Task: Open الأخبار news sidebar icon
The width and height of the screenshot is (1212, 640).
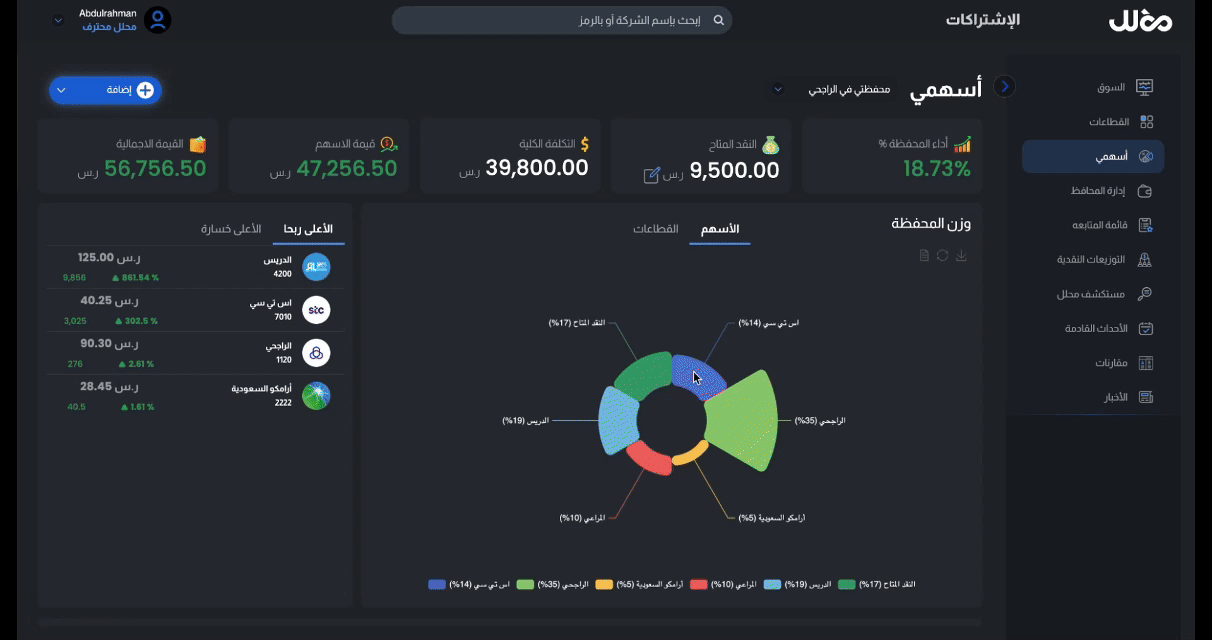Action: pyautogui.click(x=1146, y=397)
